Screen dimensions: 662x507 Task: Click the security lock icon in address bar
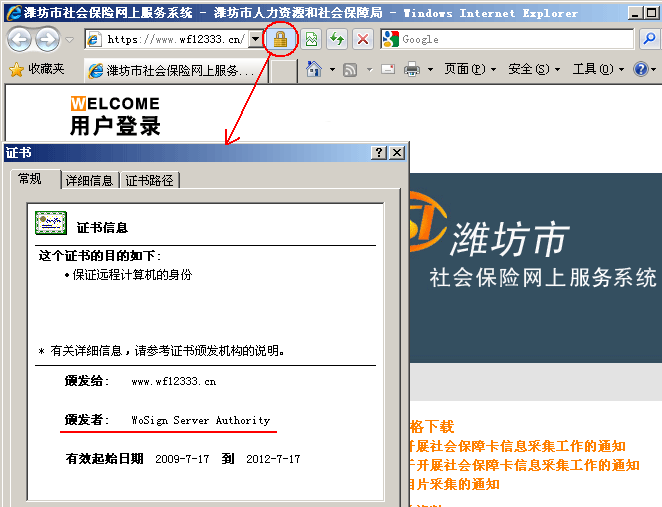(281, 39)
